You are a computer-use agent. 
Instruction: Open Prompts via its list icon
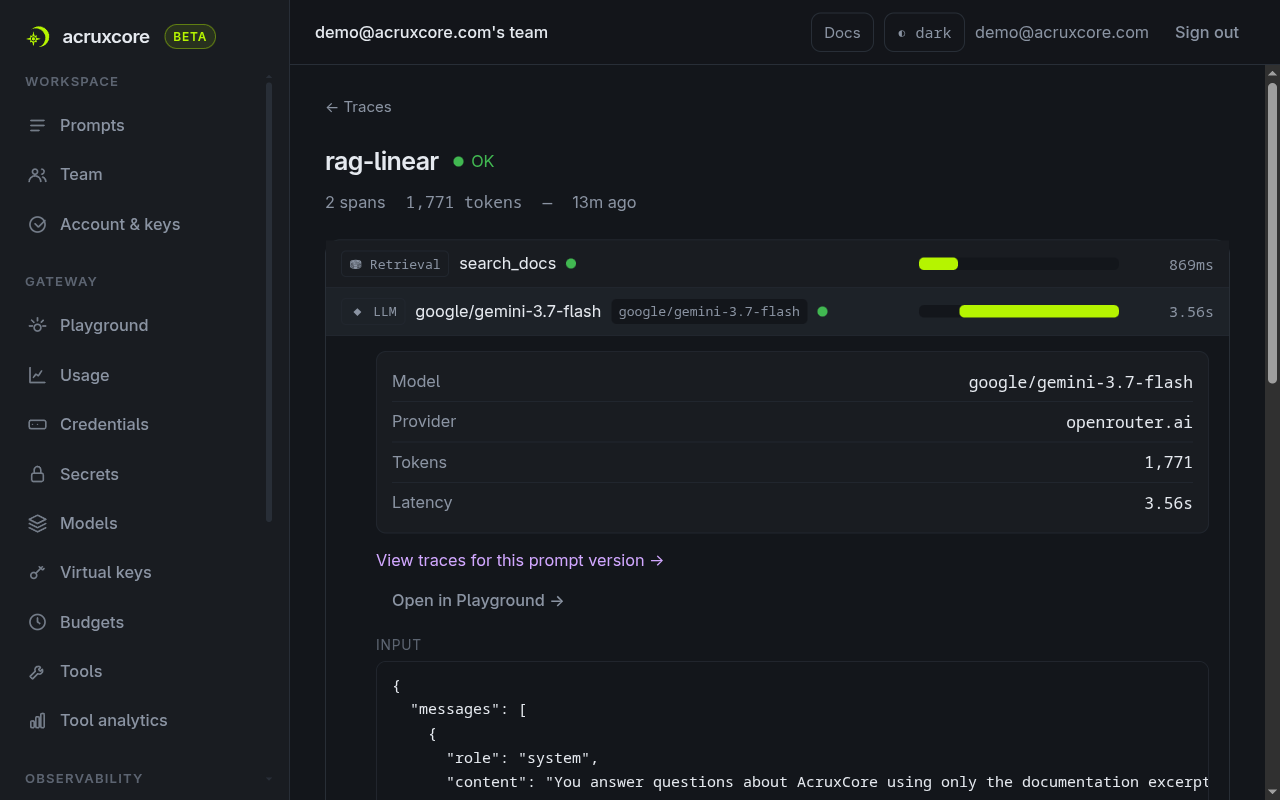tap(37, 125)
